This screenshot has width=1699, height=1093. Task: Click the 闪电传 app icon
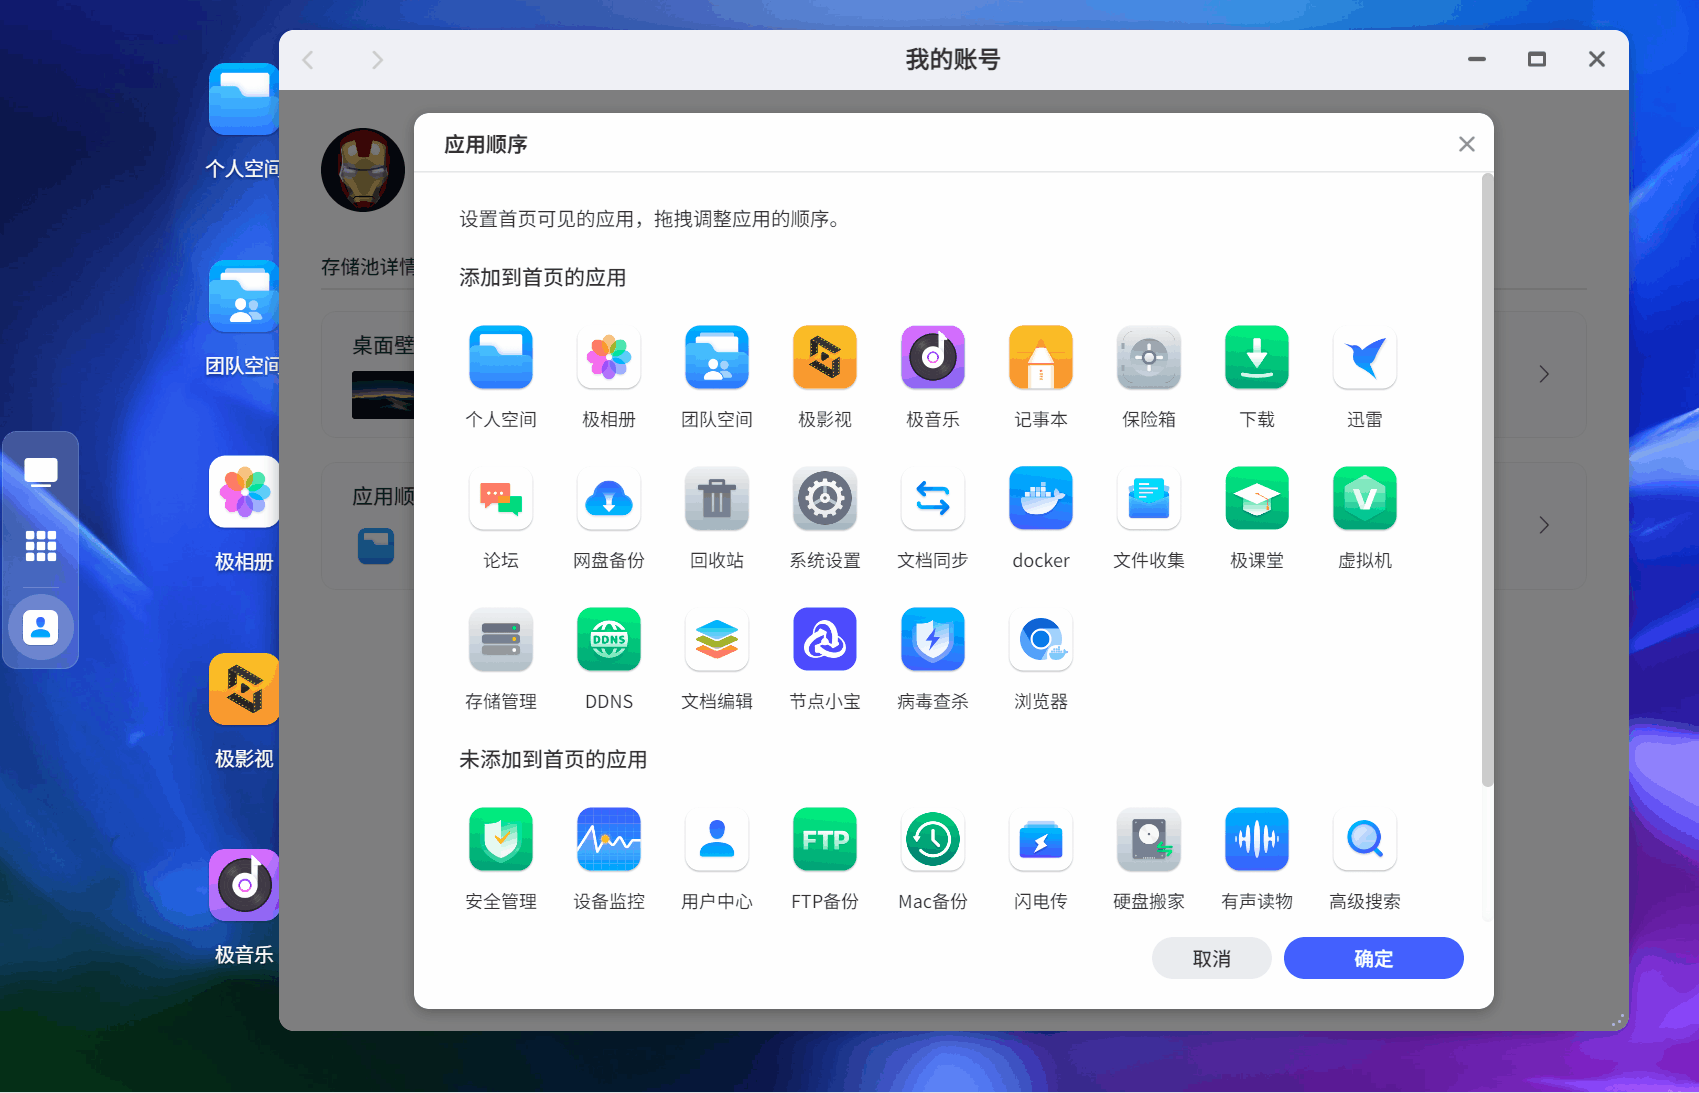click(x=1041, y=839)
